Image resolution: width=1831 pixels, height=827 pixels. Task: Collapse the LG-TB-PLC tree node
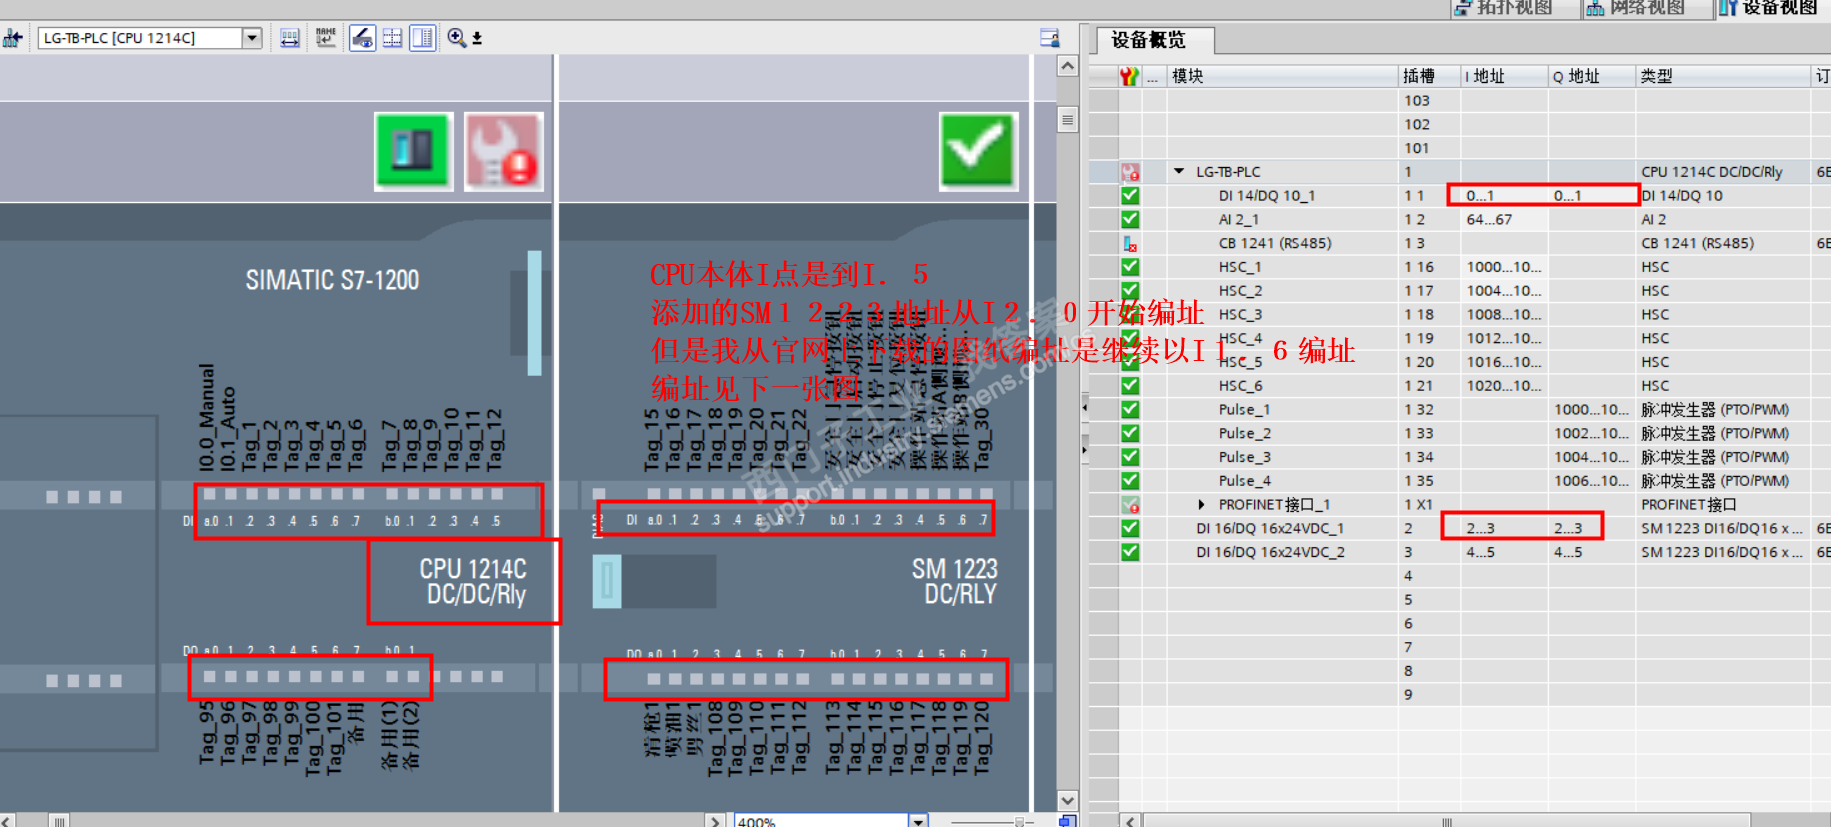pos(1180,172)
